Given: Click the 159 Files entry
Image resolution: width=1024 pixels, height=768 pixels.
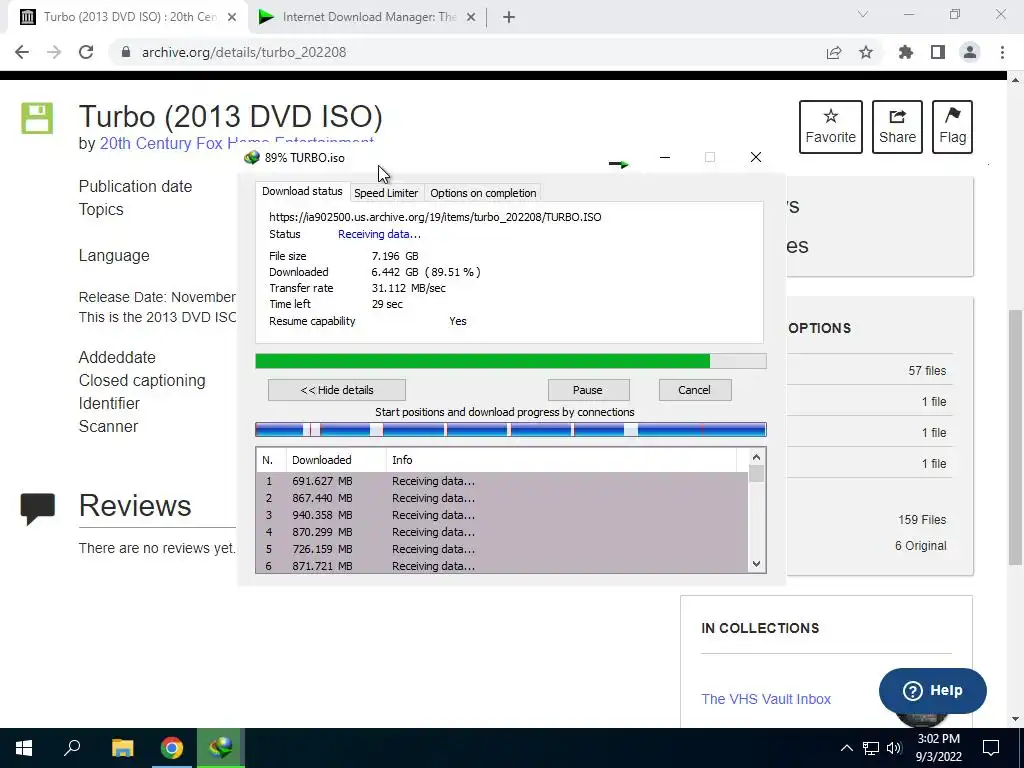Looking at the screenshot, I should 921,520.
